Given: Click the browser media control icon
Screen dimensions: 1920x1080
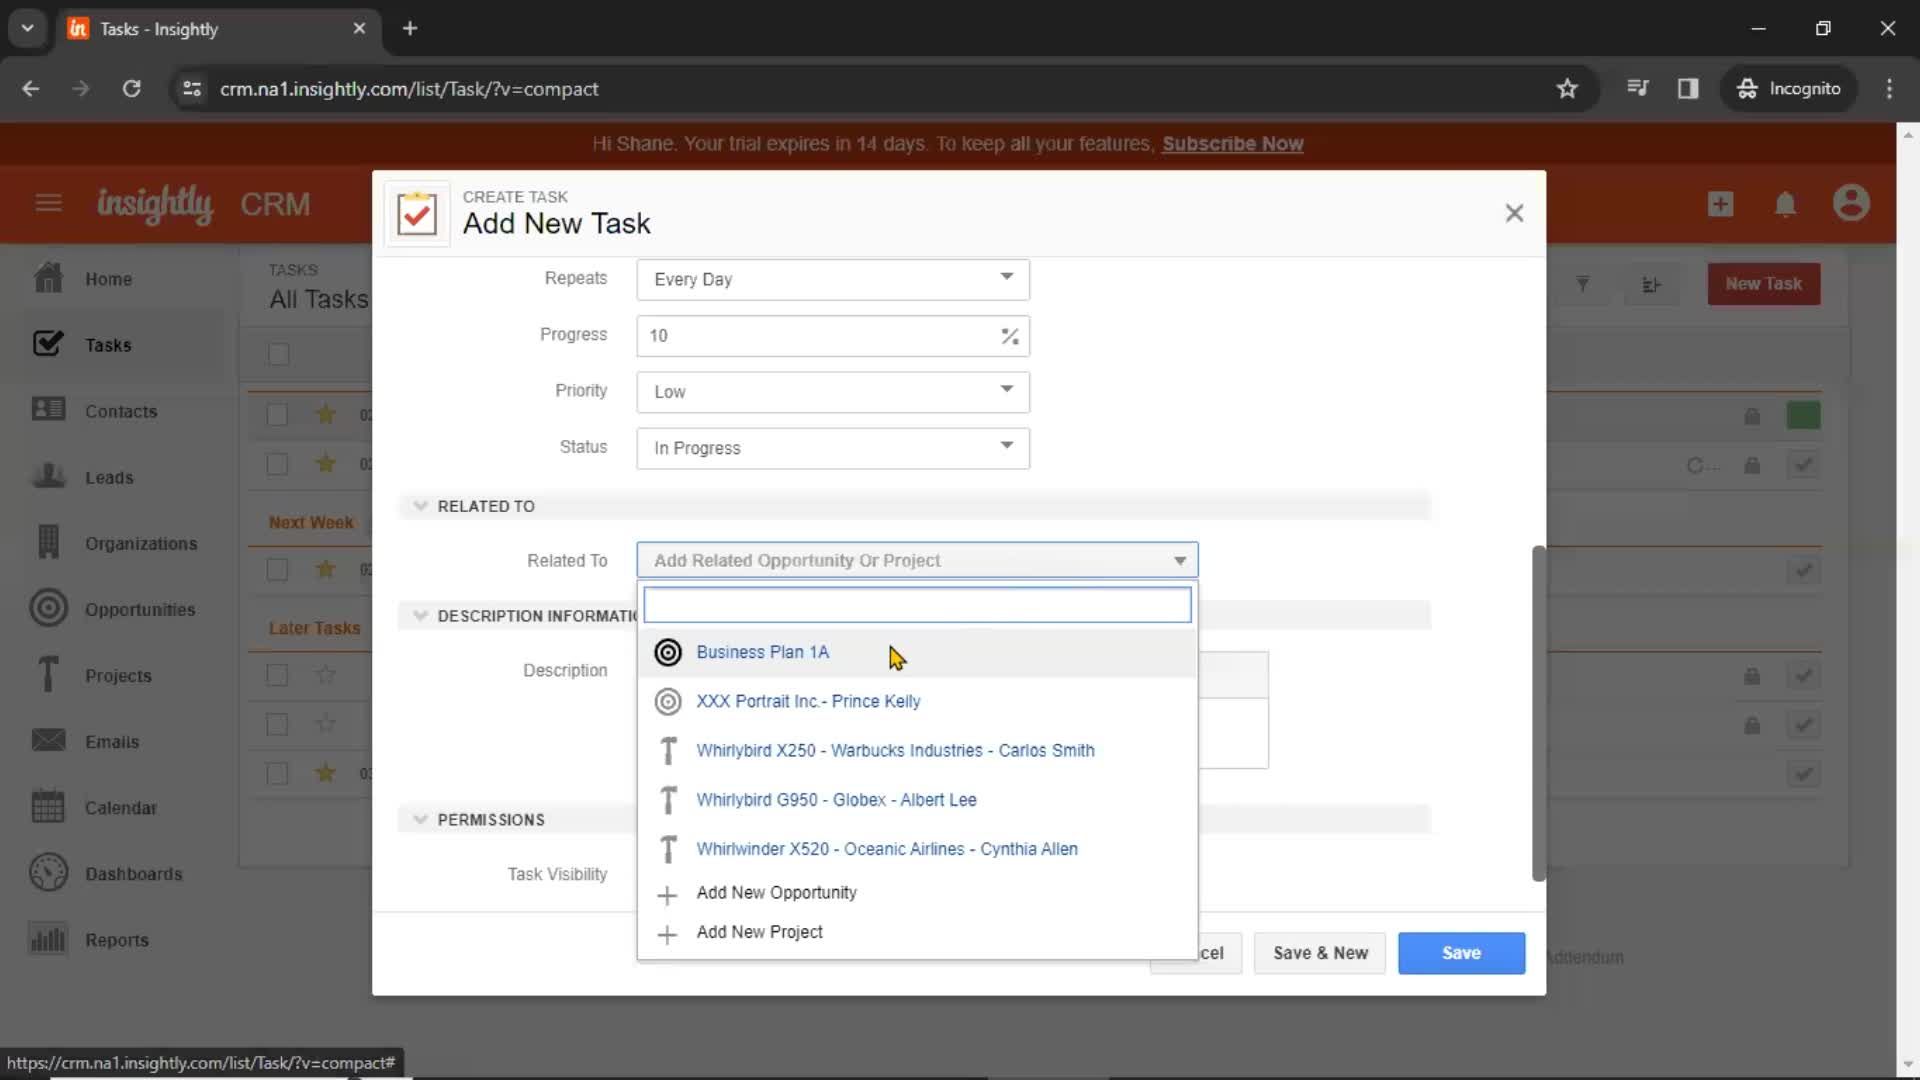Looking at the screenshot, I should coord(1637,88).
